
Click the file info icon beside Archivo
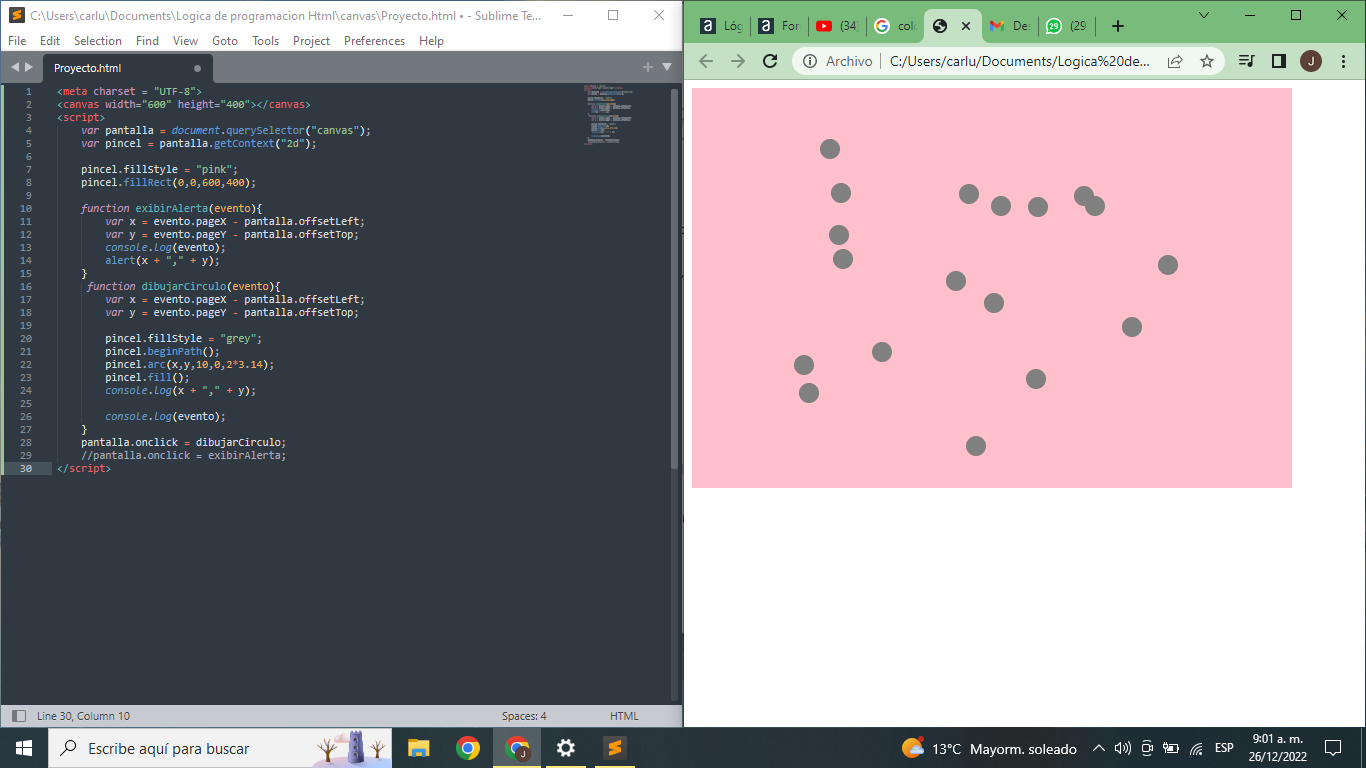tap(810, 61)
